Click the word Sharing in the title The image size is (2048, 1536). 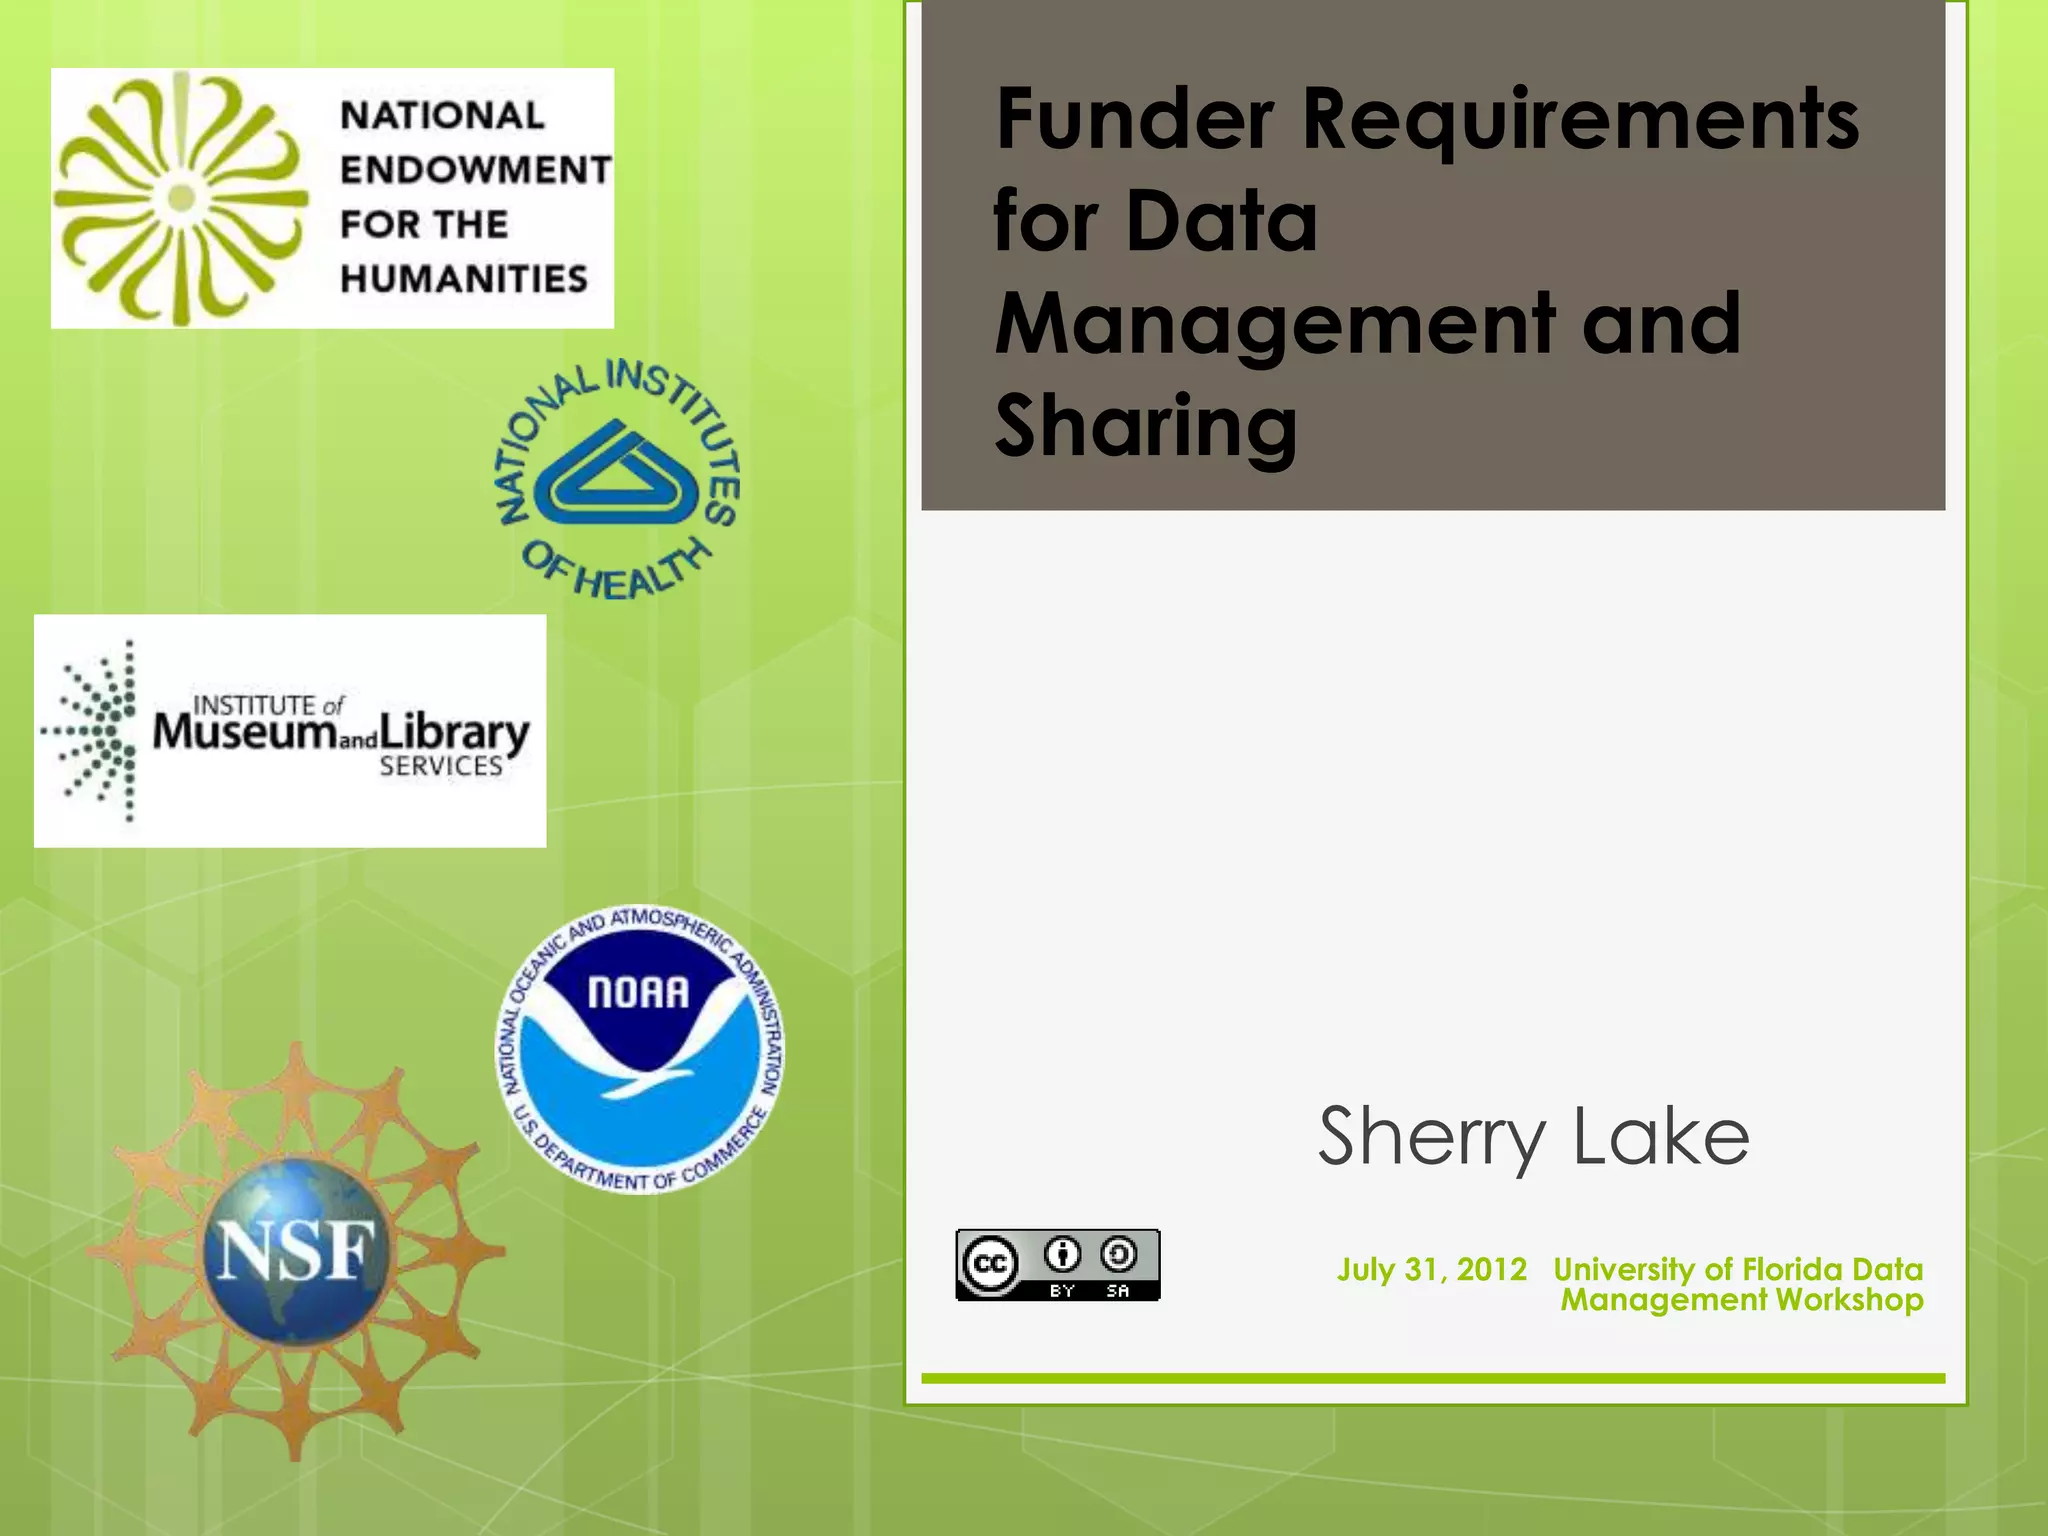pyautogui.click(x=1146, y=427)
